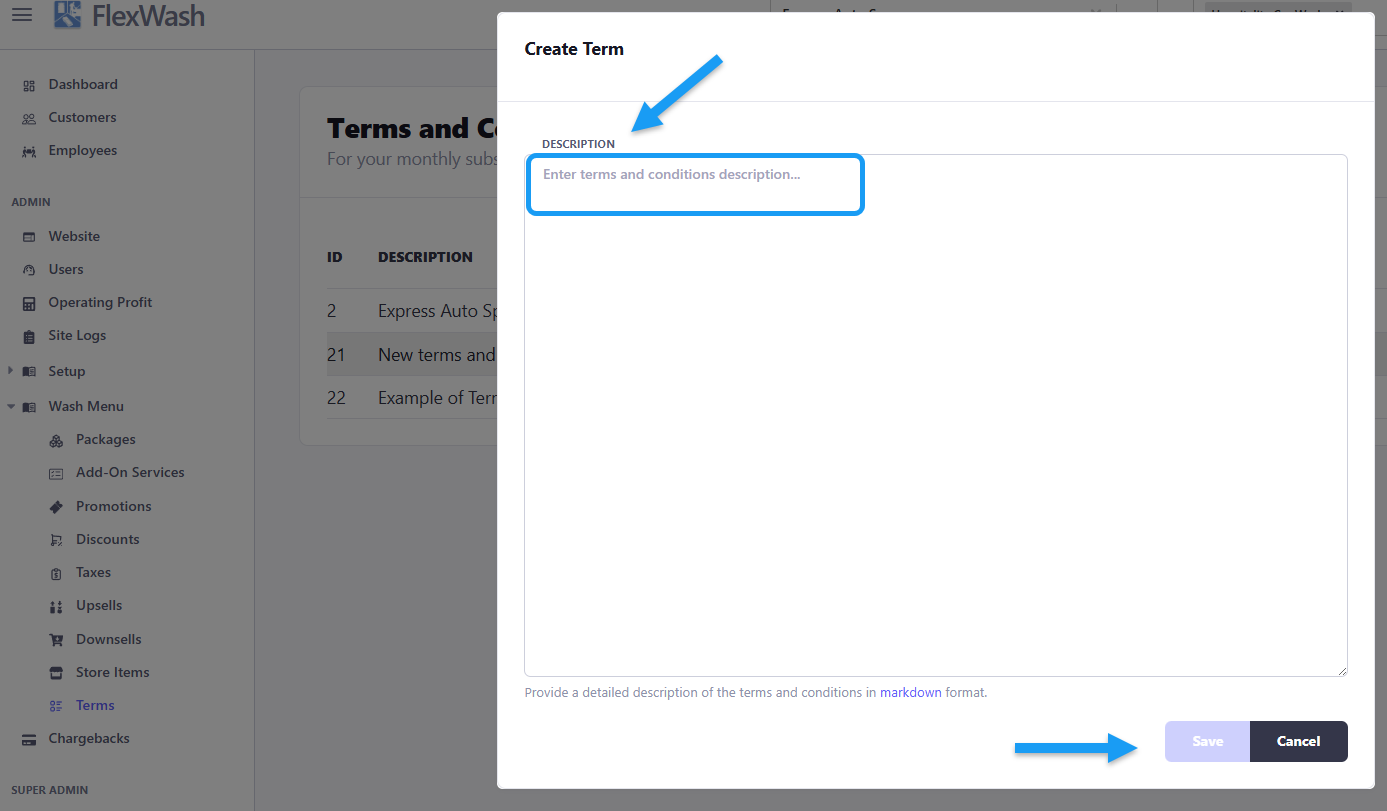Click the Express Auto Sp row description

coord(437,311)
